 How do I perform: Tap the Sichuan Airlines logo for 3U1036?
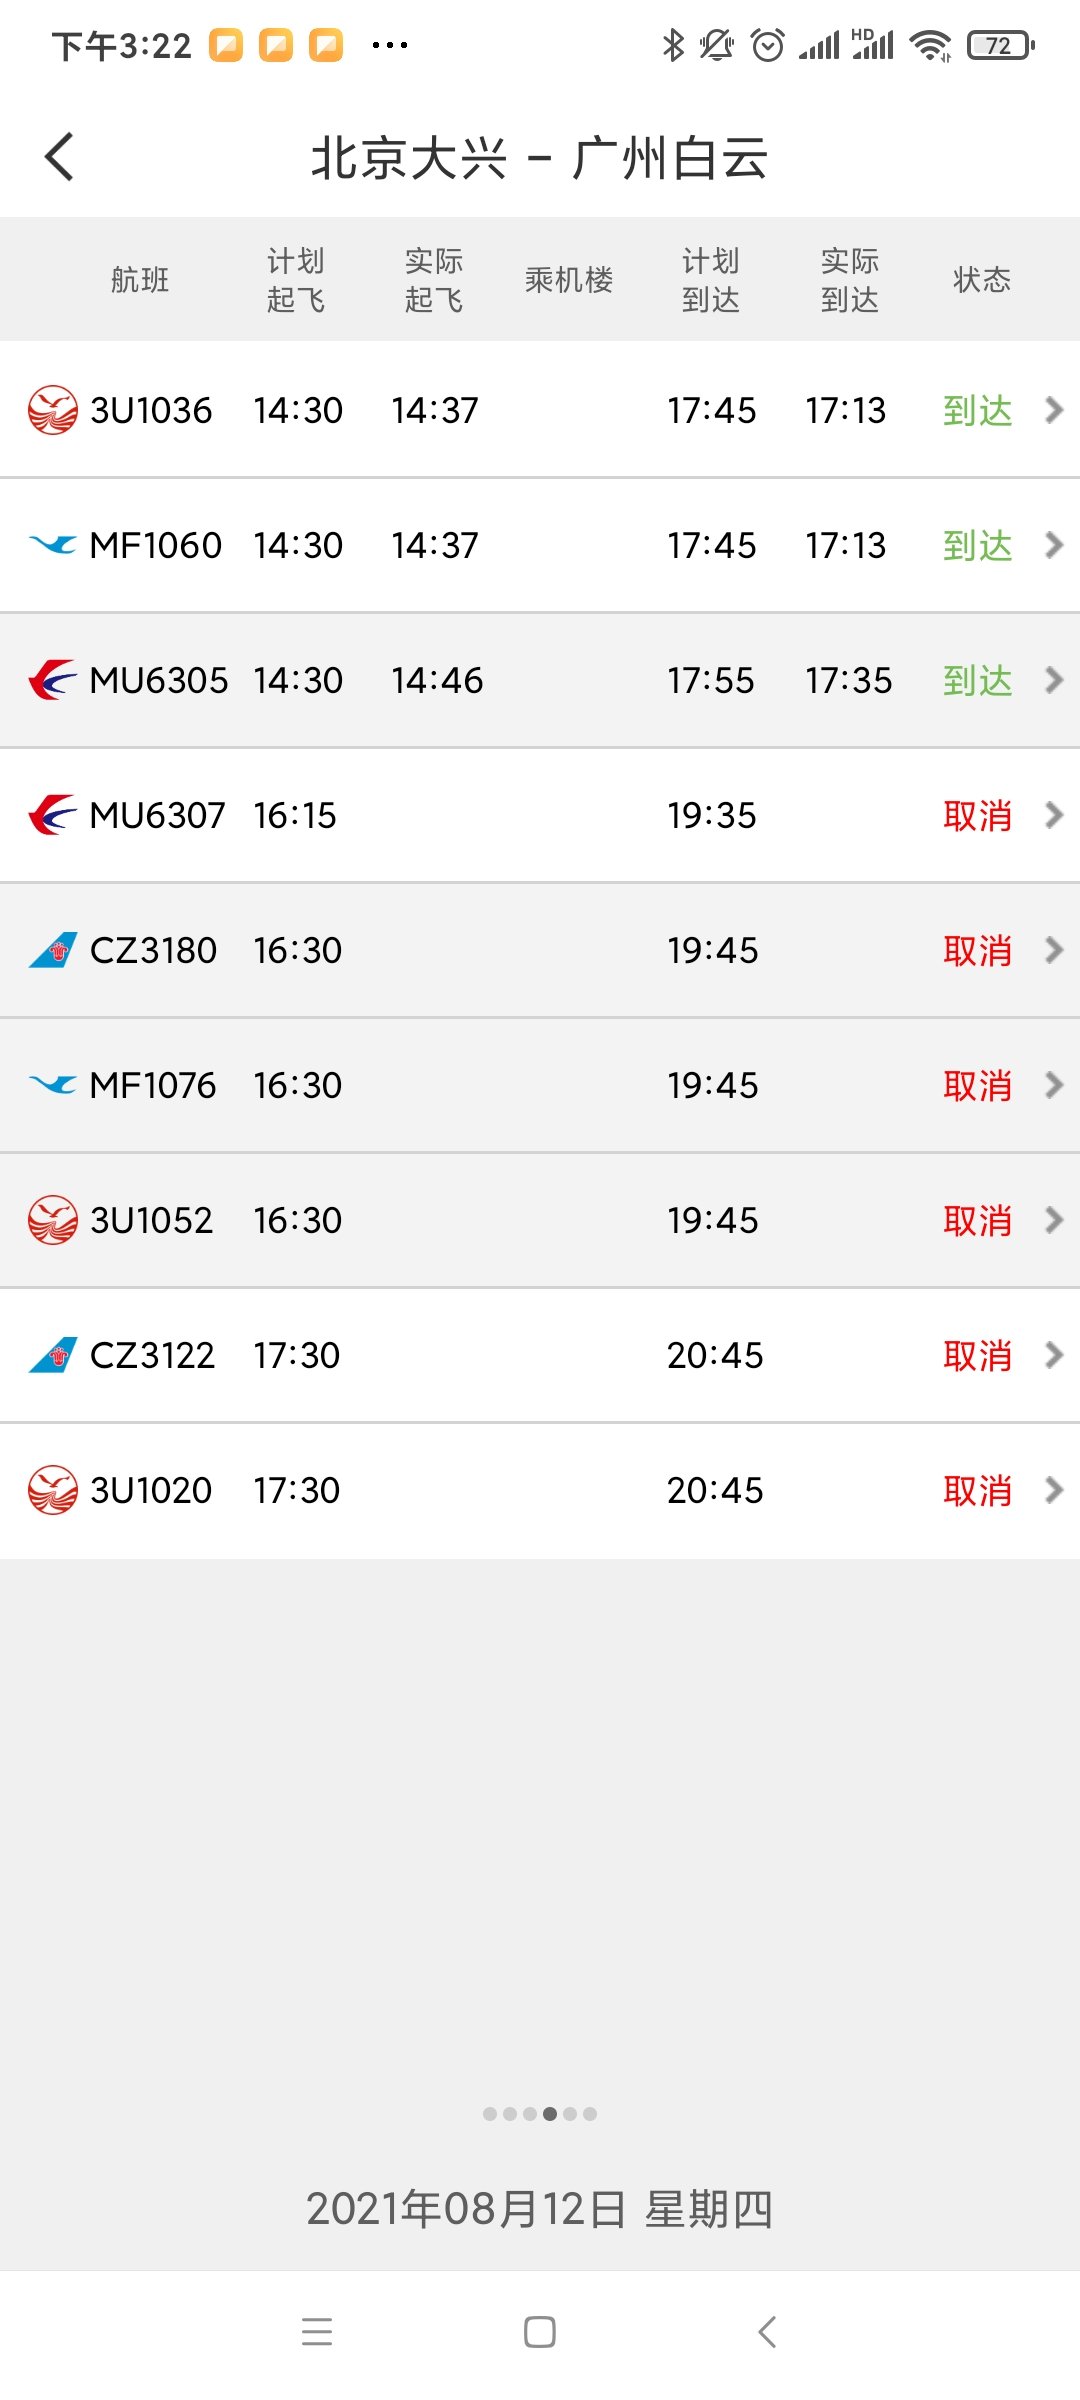pos(52,410)
